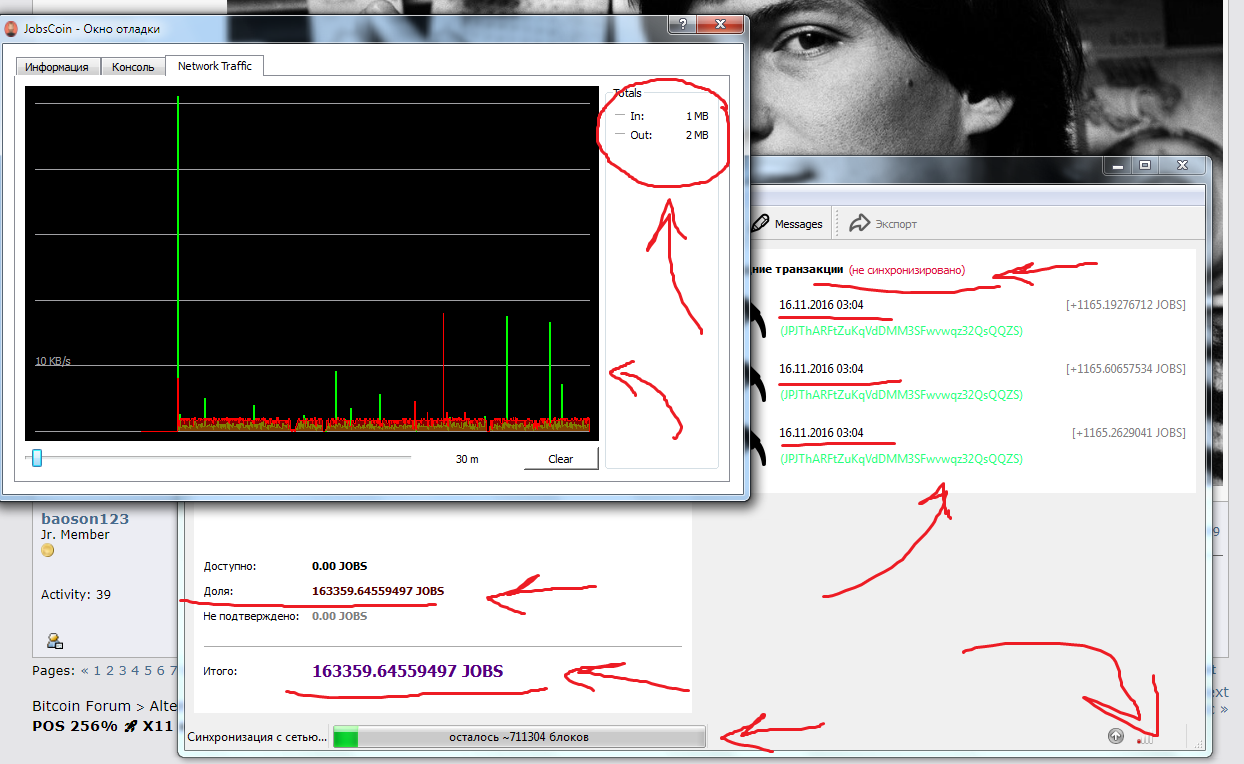Click the Доступно balance "0.00 JOBS"

(340, 566)
